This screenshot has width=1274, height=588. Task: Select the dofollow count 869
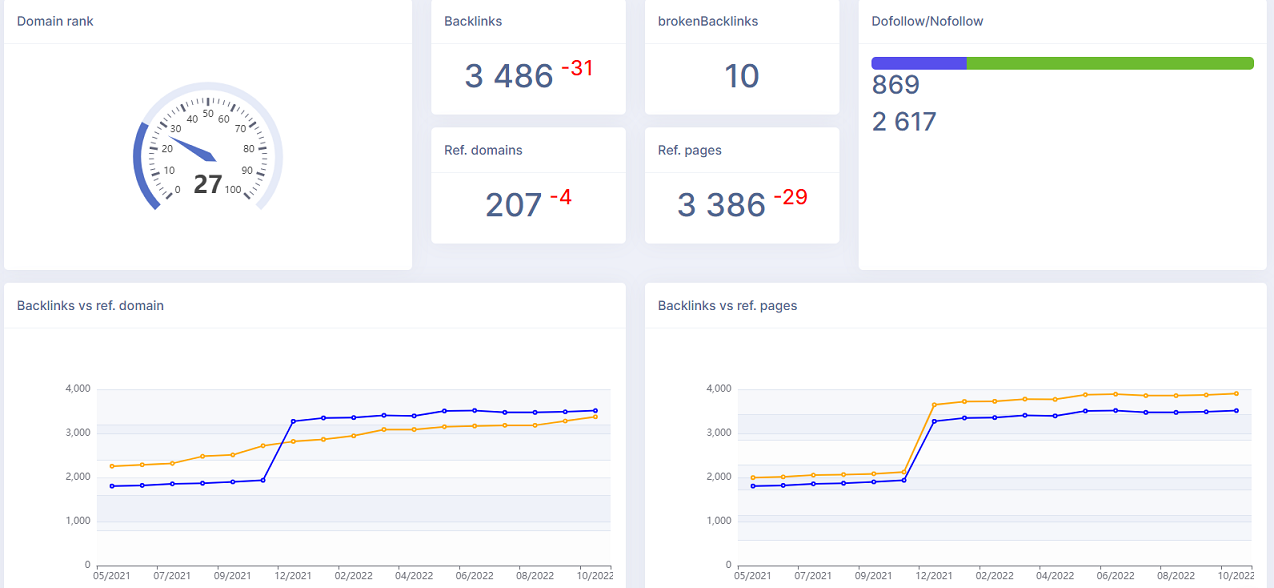tap(895, 84)
